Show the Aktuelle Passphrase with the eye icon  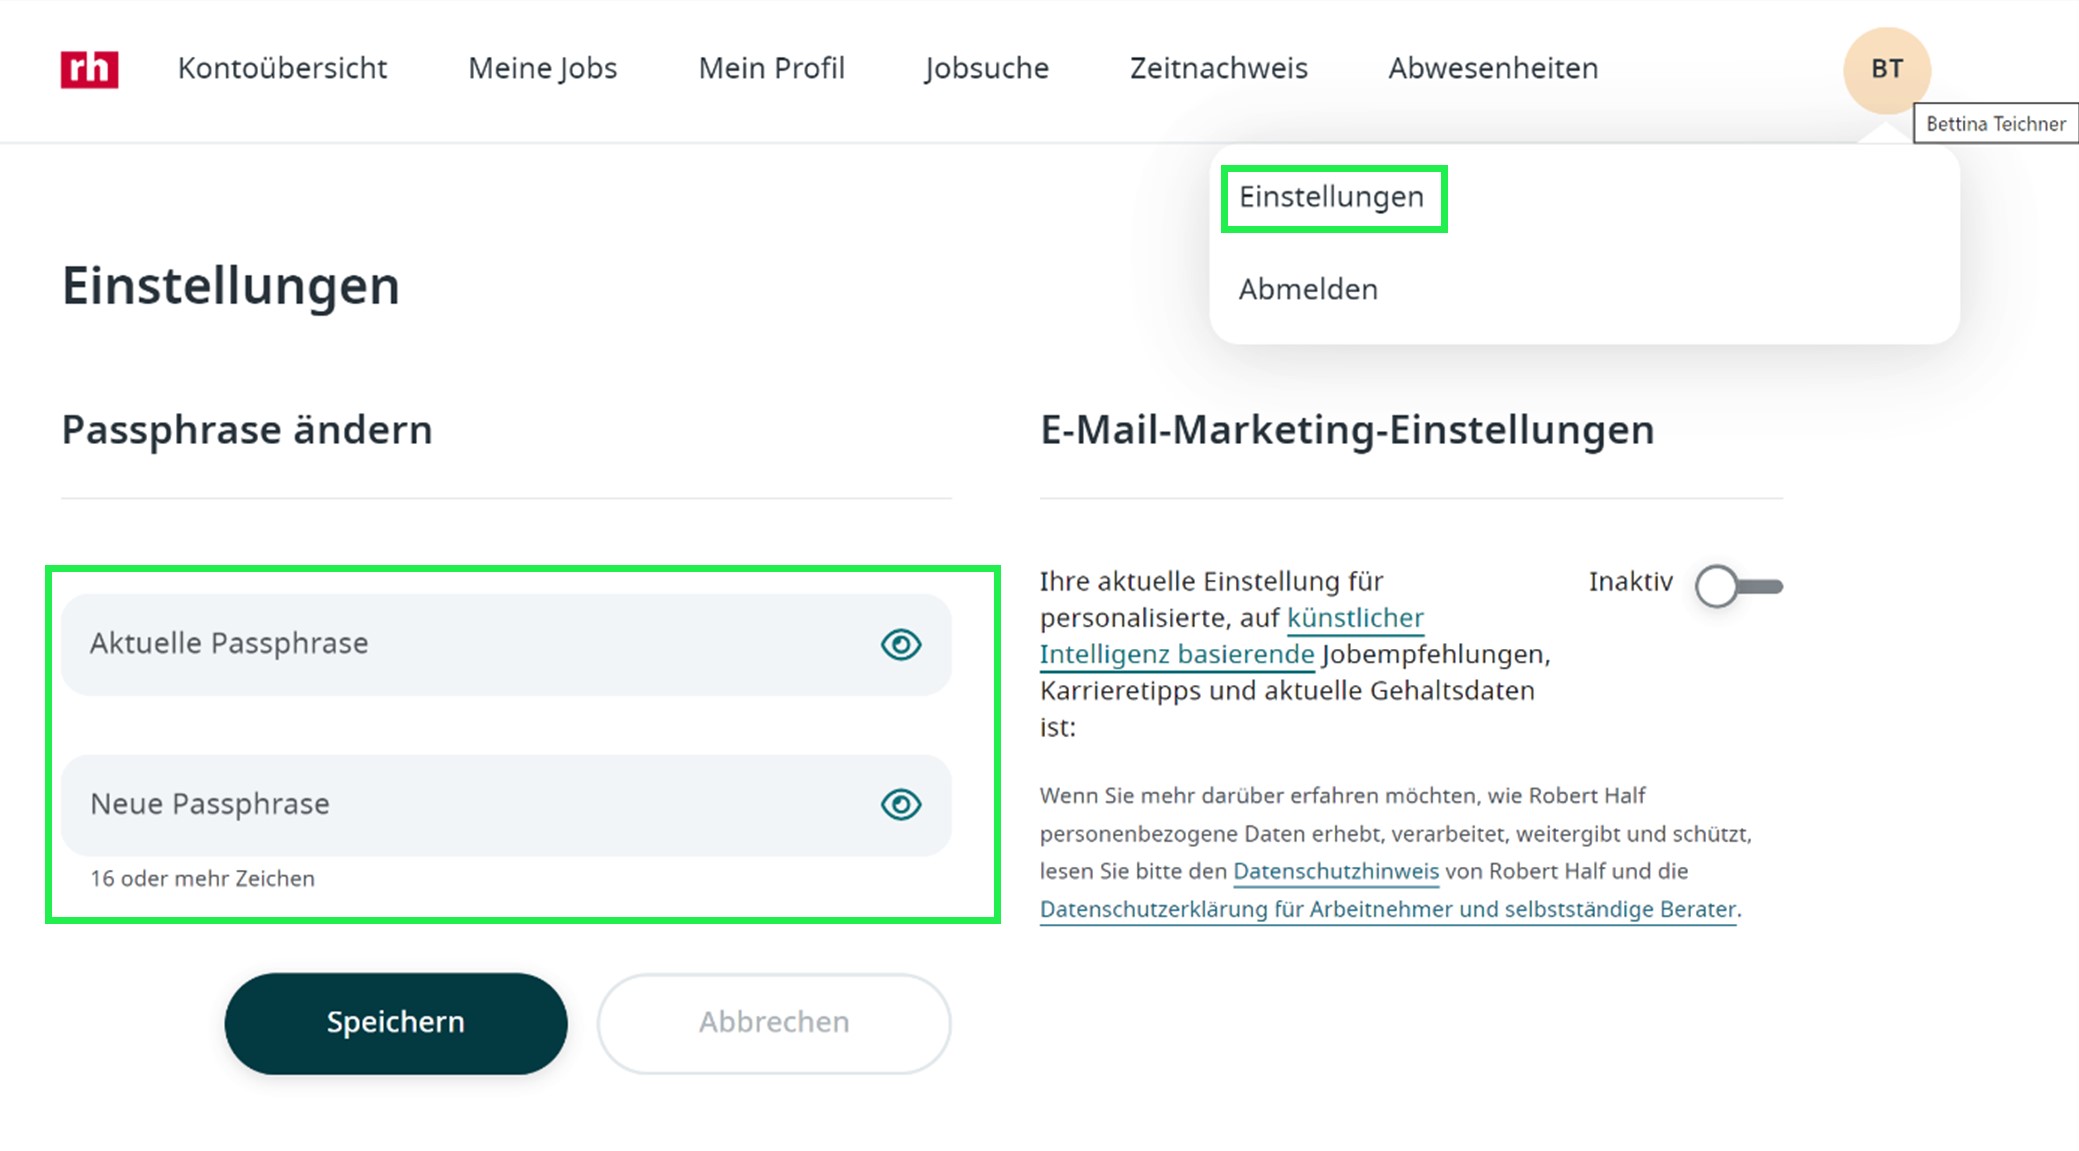(900, 645)
